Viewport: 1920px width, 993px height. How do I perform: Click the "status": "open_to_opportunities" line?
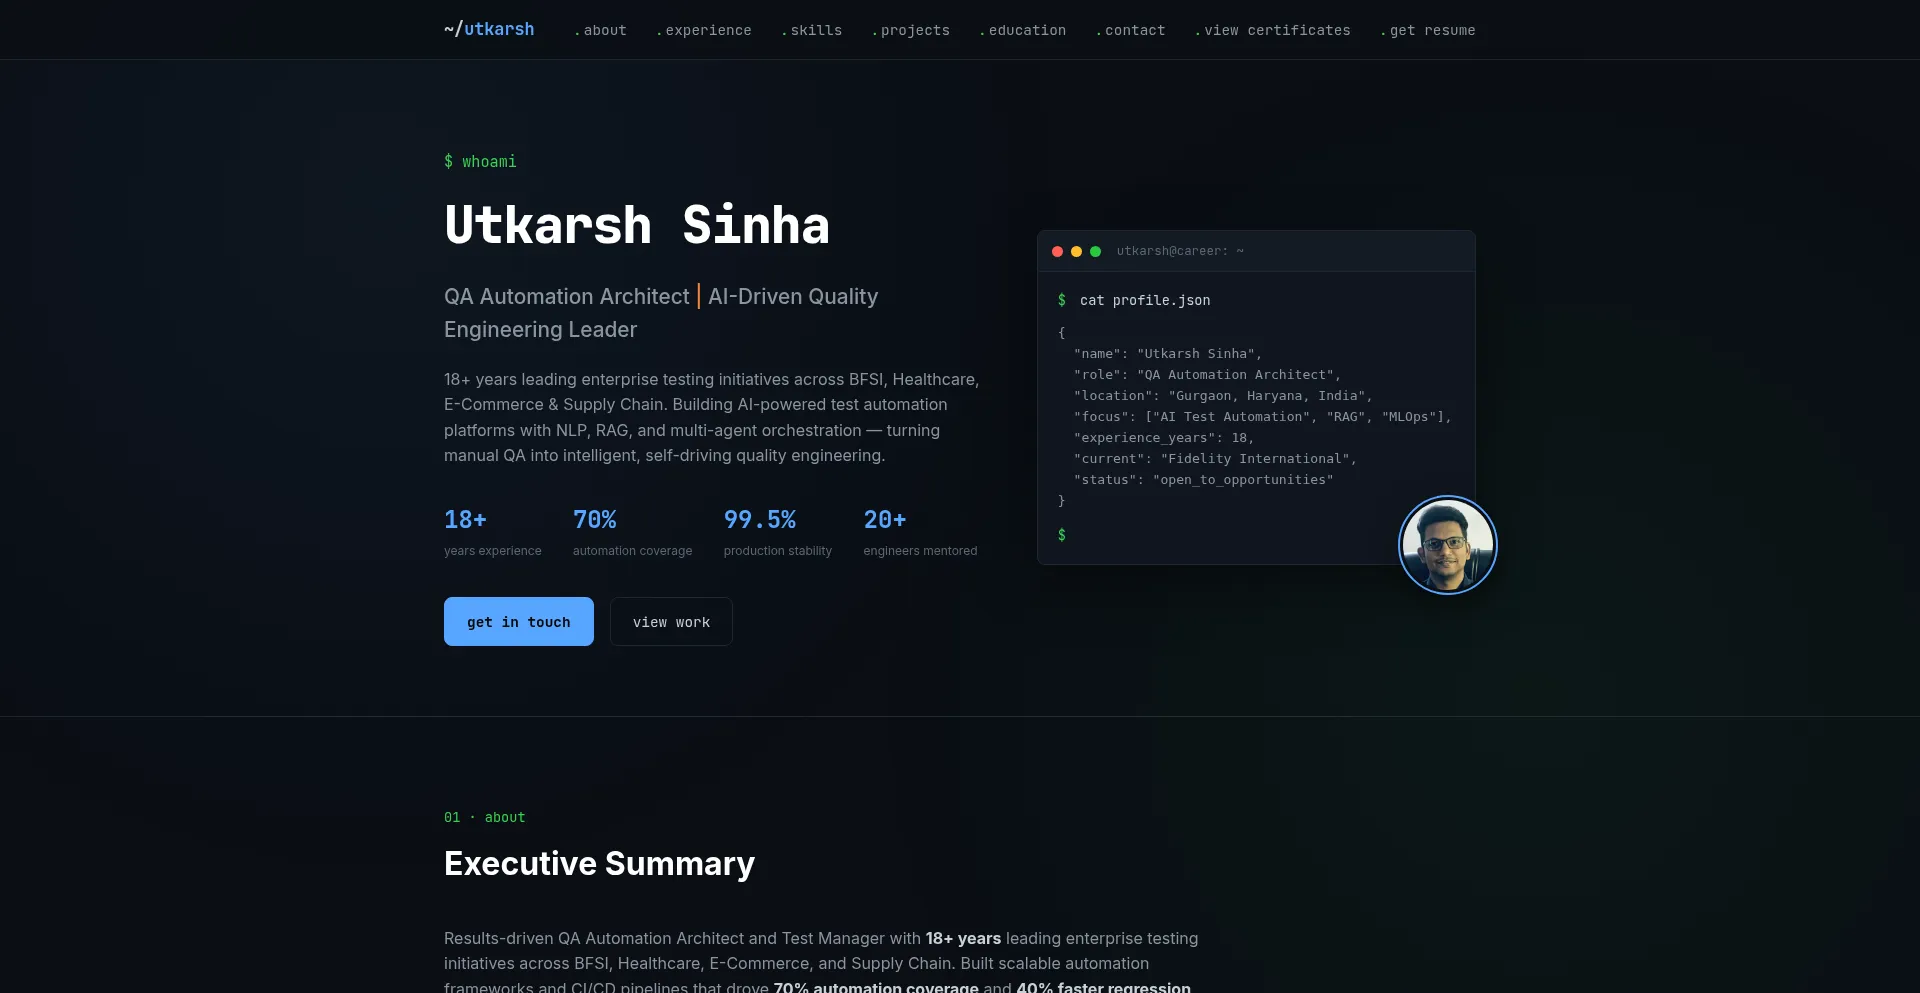[1204, 480]
